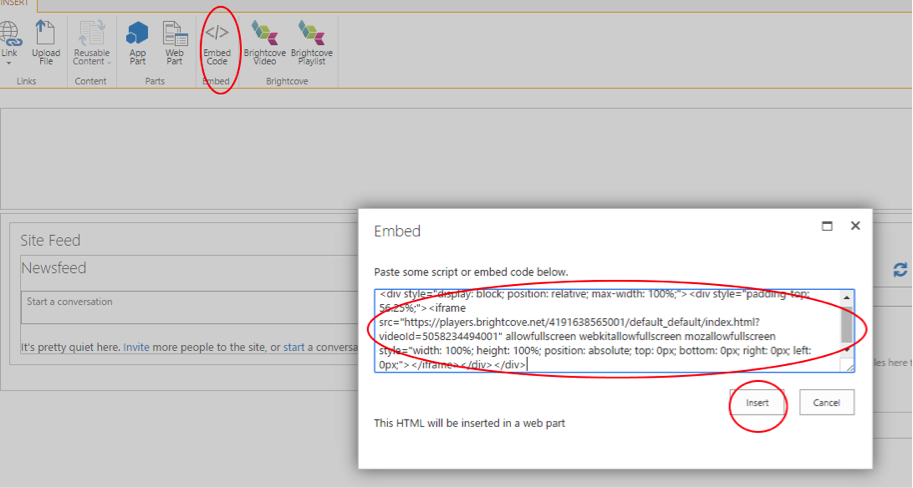Viewport: 913px width, 488px height.
Task: Maximize the Embed dialog
Action: tap(827, 227)
